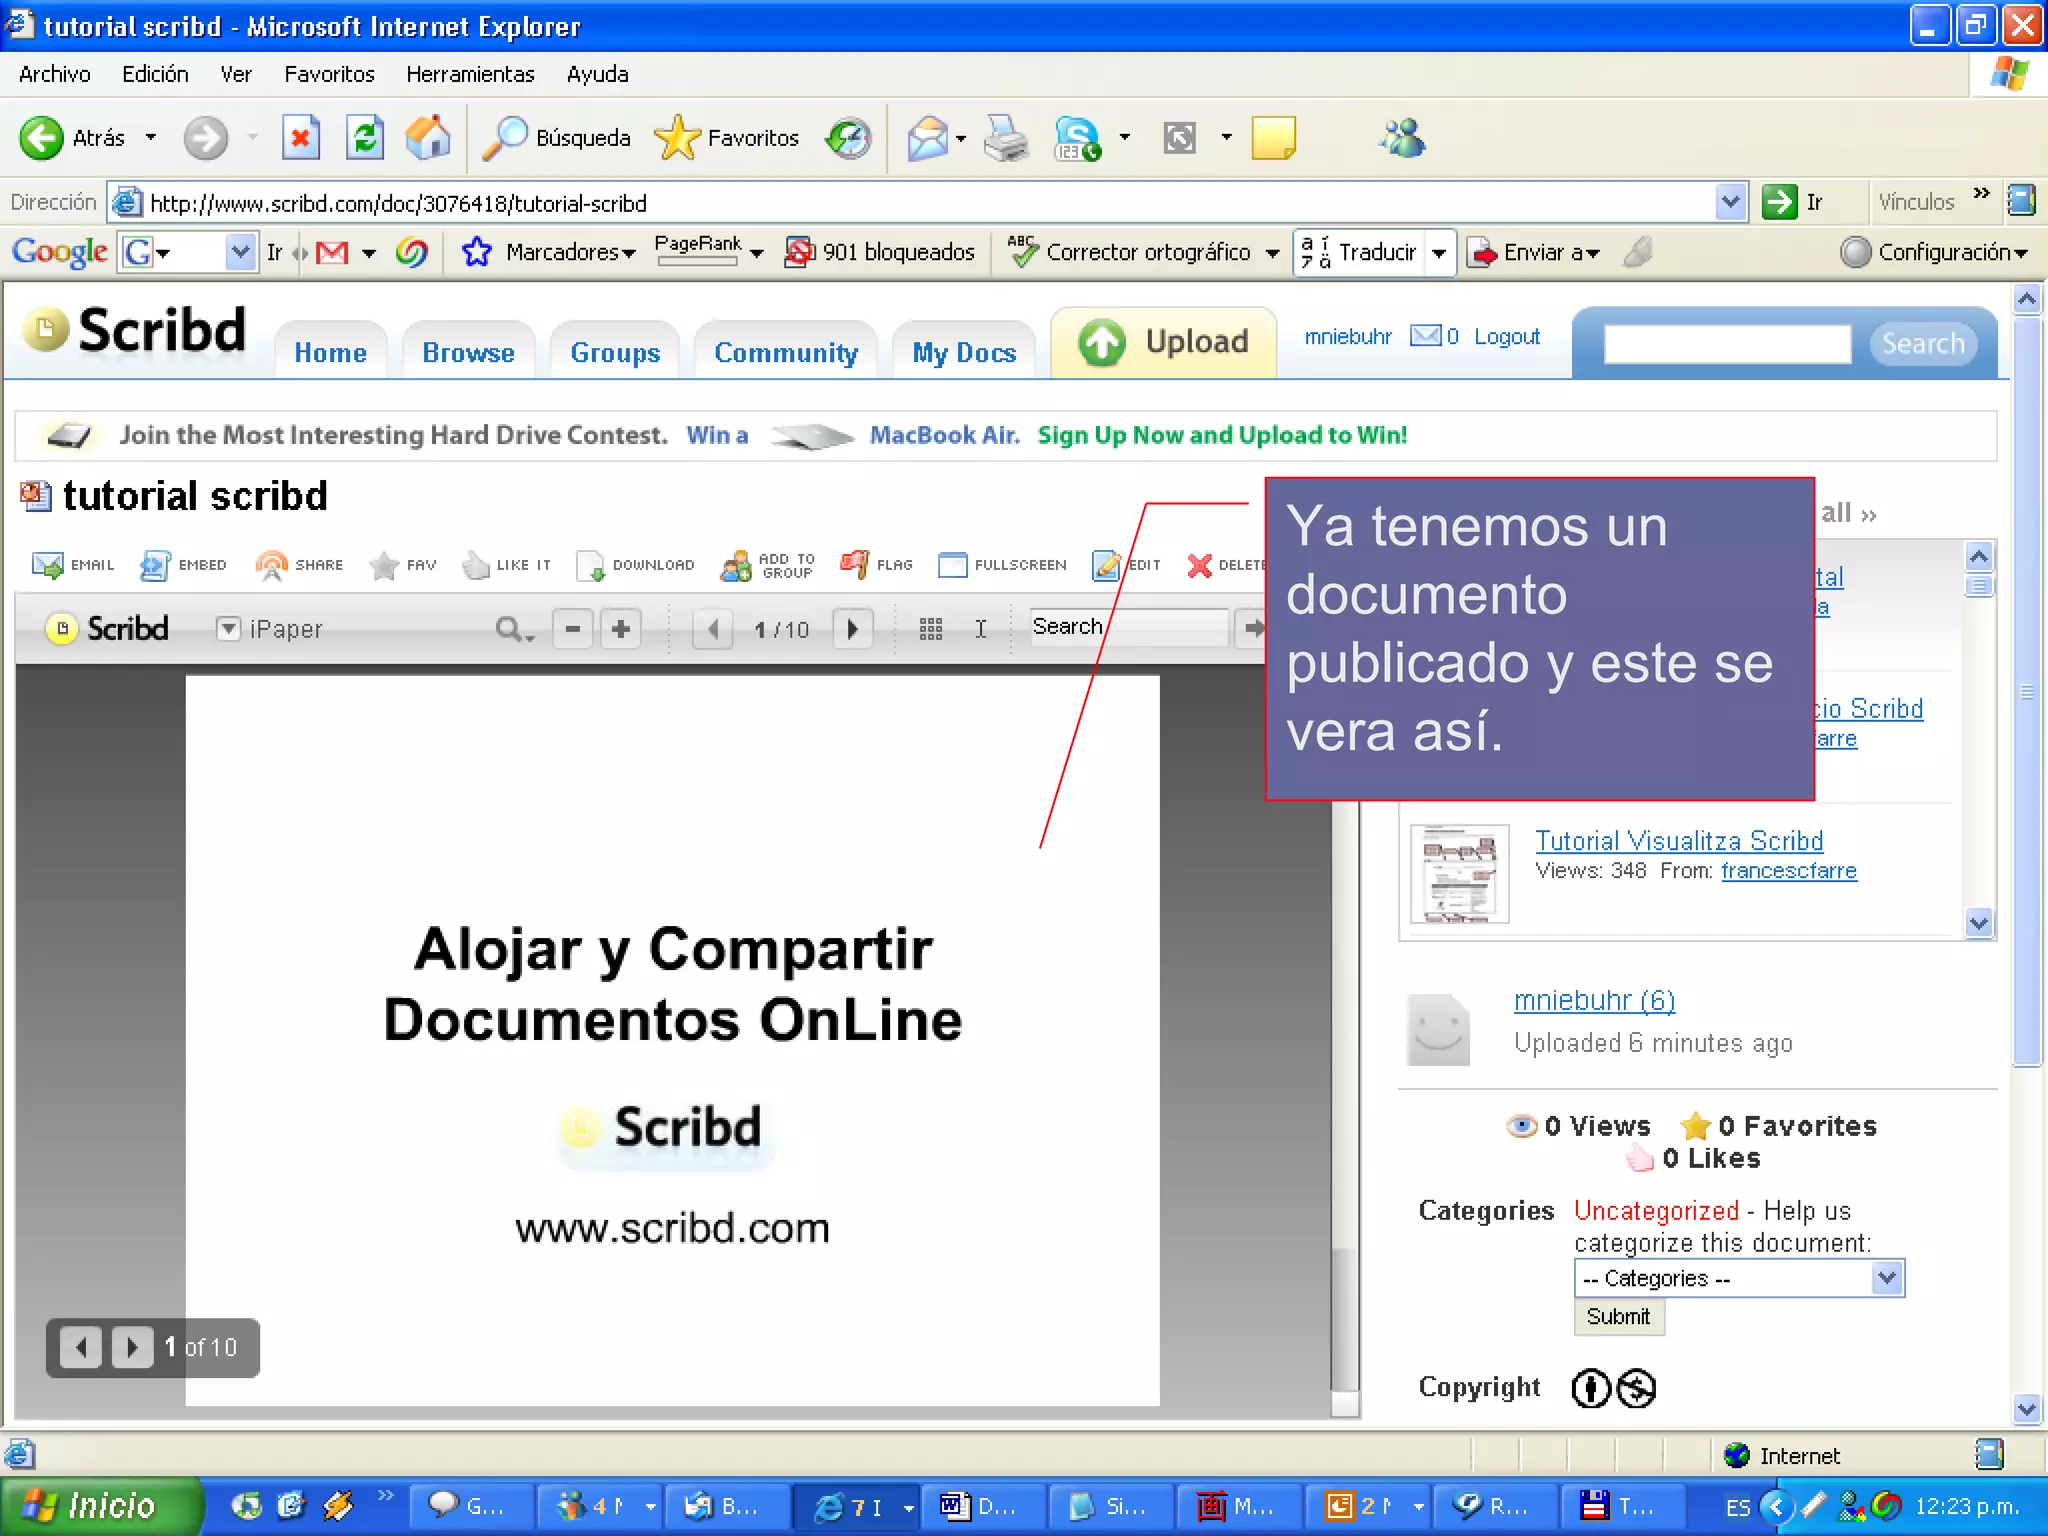Click previous arrow in bottom-left page overlay
This screenshot has width=2048, height=1536.
click(x=81, y=1347)
